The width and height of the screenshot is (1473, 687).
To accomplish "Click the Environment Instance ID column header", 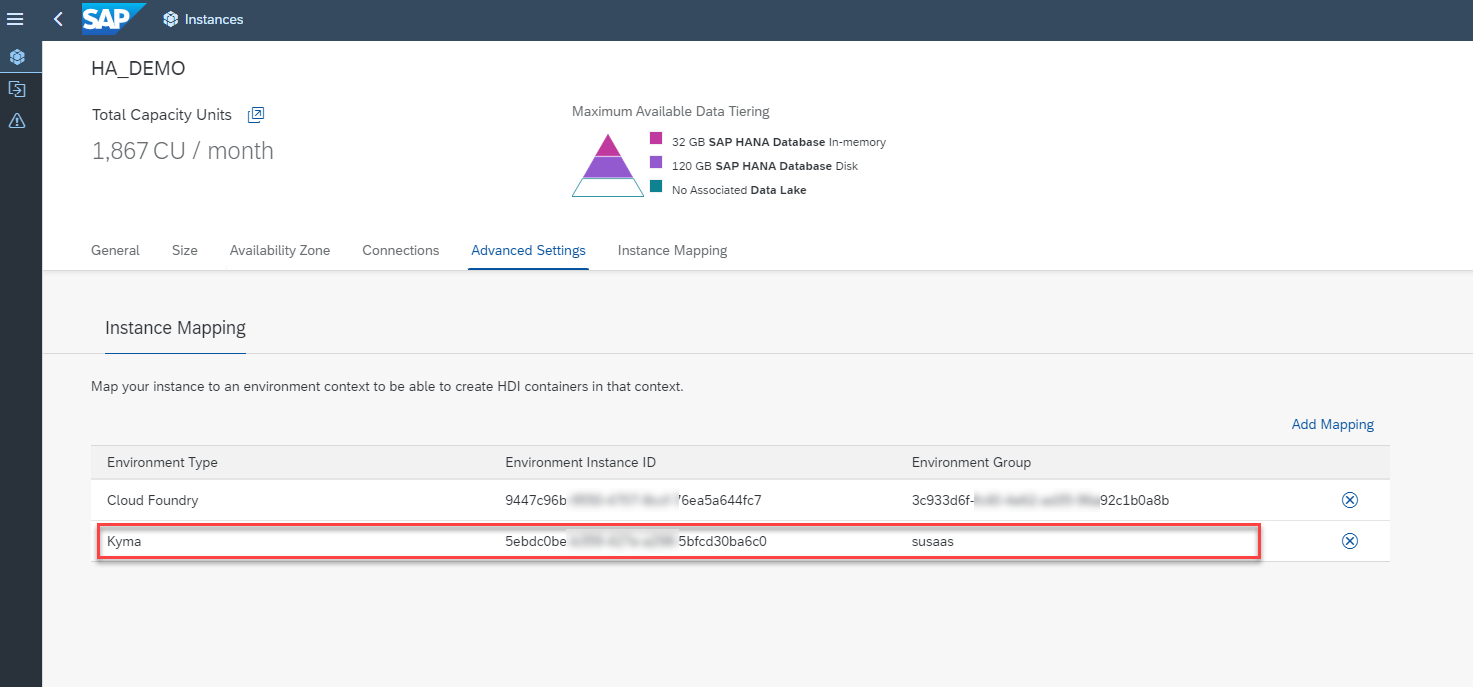I will point(581,462).
